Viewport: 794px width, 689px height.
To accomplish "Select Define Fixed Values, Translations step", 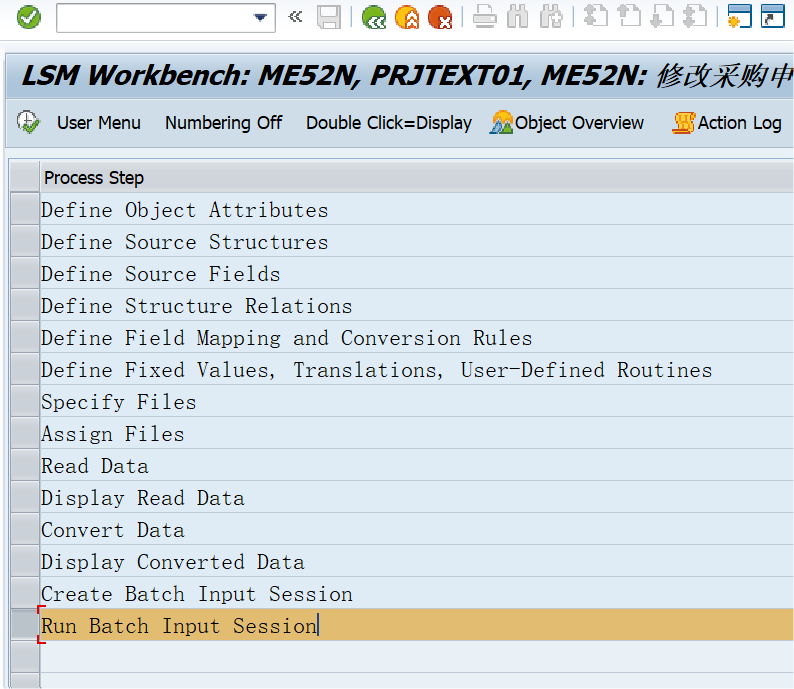I will coord(416,370).
